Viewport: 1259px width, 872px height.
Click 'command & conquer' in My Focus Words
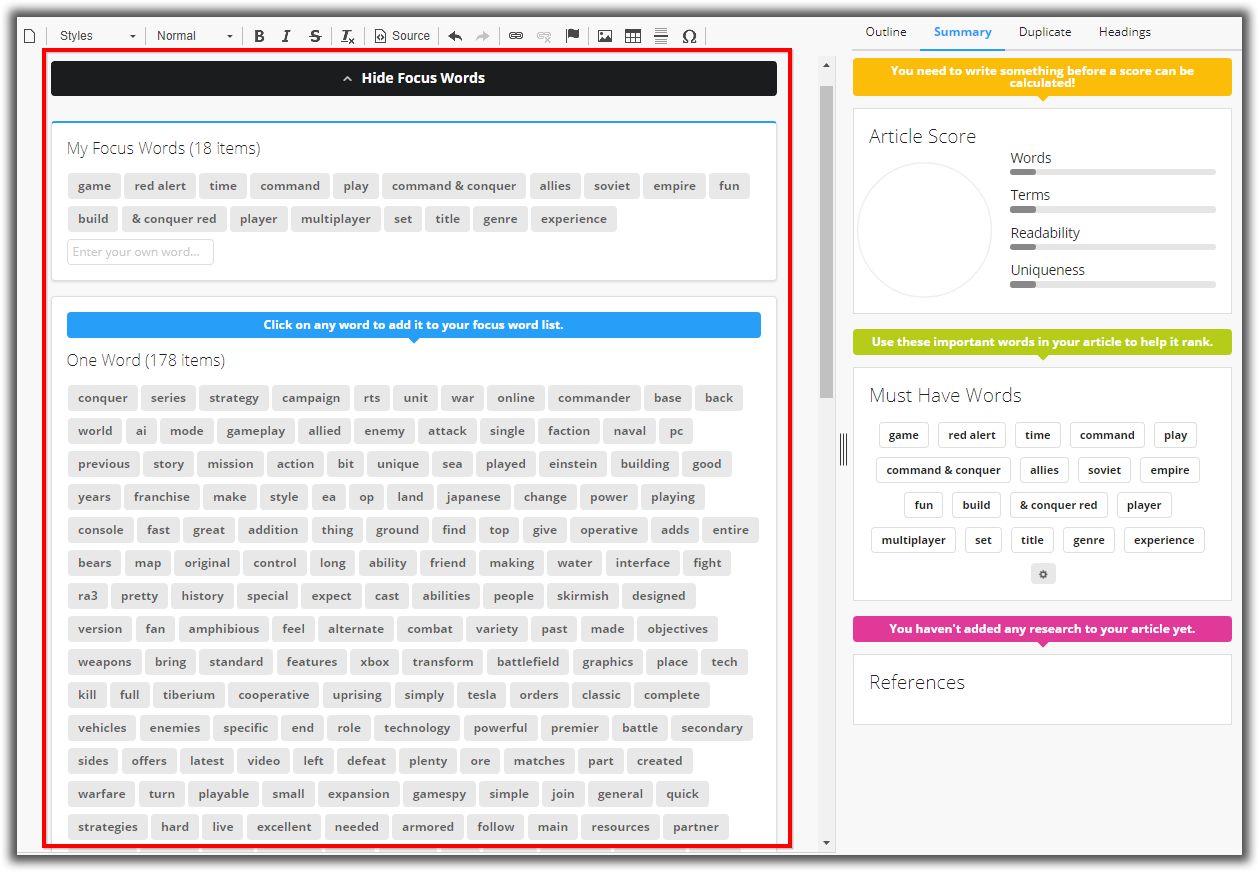454,186
